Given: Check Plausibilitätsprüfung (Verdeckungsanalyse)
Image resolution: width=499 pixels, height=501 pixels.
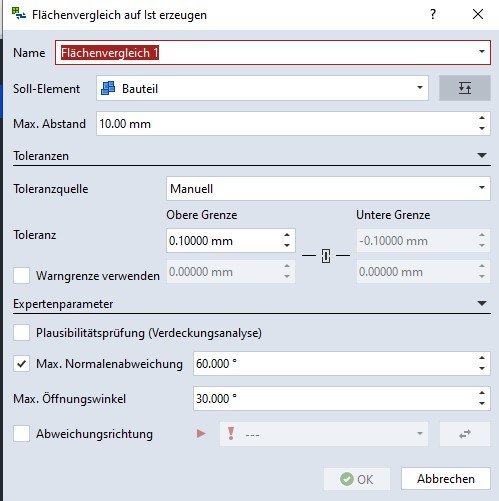Looking at the screenshot, I should [x=21, y=333].
